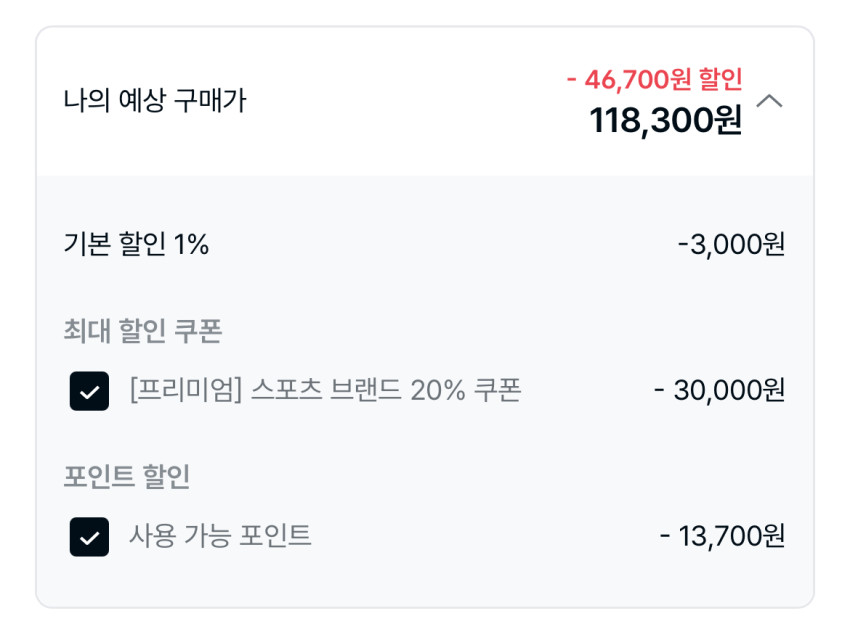Click the 사용 가능 포인트 label text

(x=220, y=536)
